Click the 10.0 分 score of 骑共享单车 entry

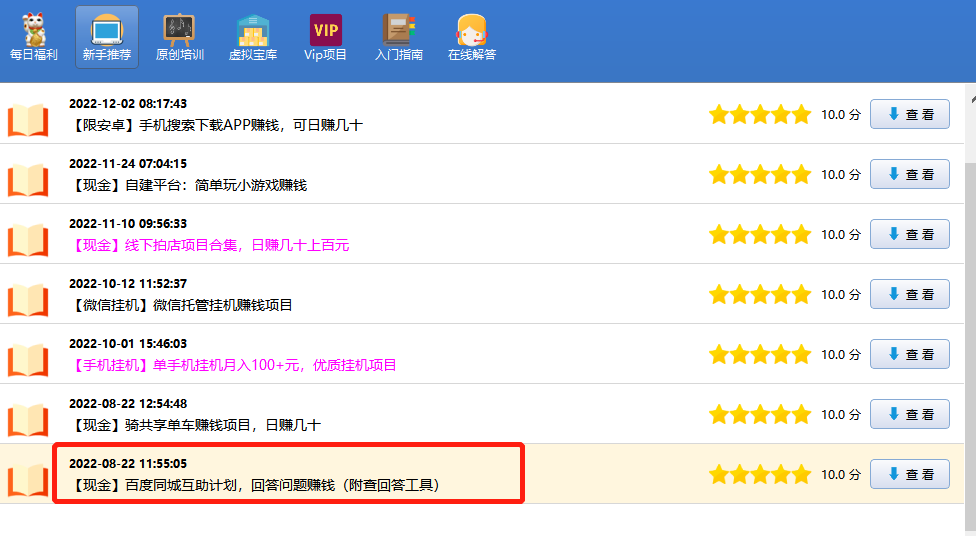tap(841, 415)
